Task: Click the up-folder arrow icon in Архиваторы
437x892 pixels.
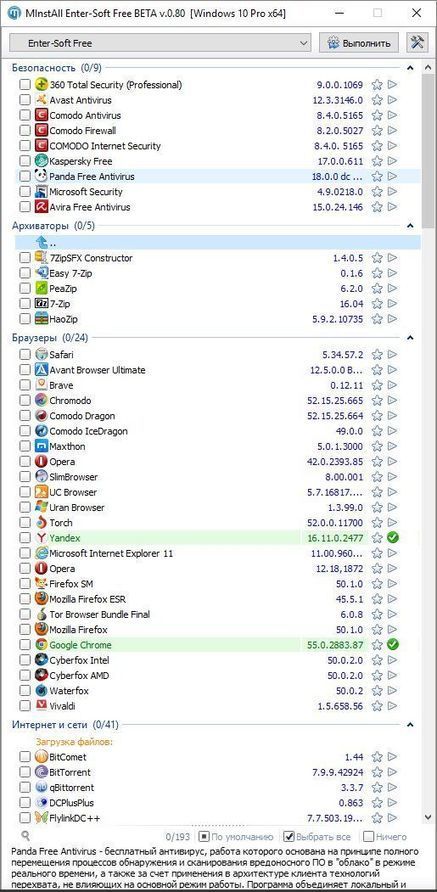Action: click(x=41, y=243)
